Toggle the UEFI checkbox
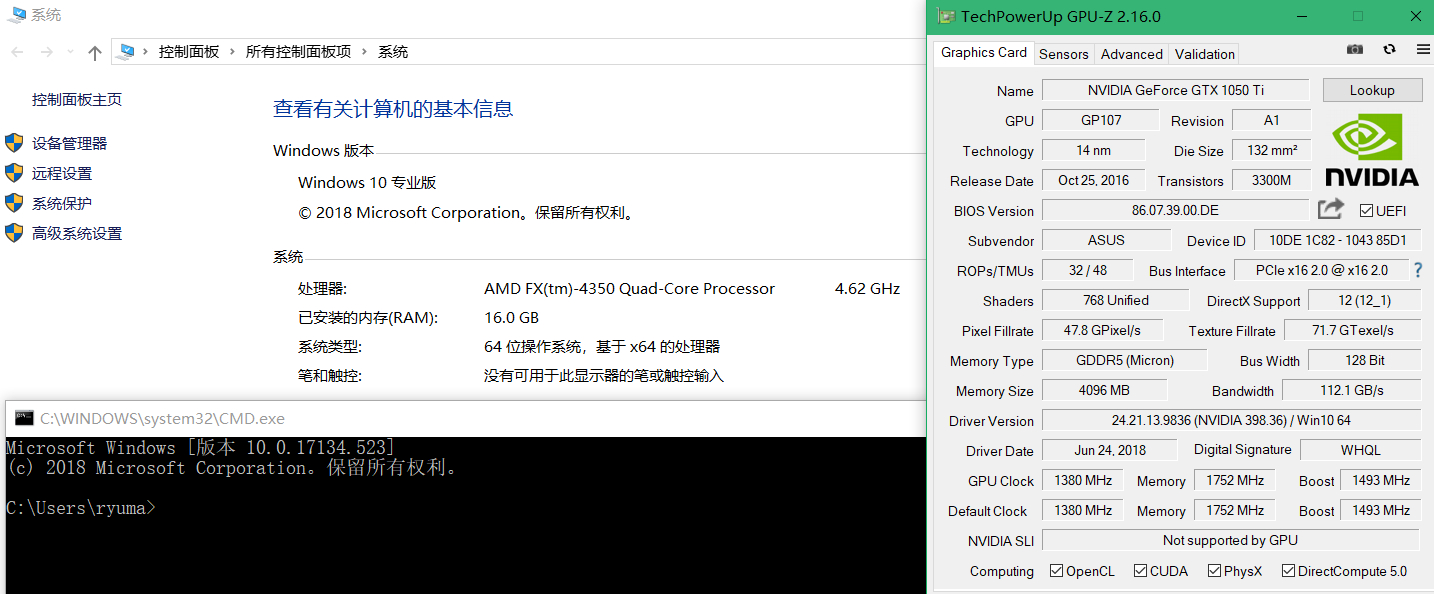This screenshot has width=1434, height=594. pos(1366,211)
